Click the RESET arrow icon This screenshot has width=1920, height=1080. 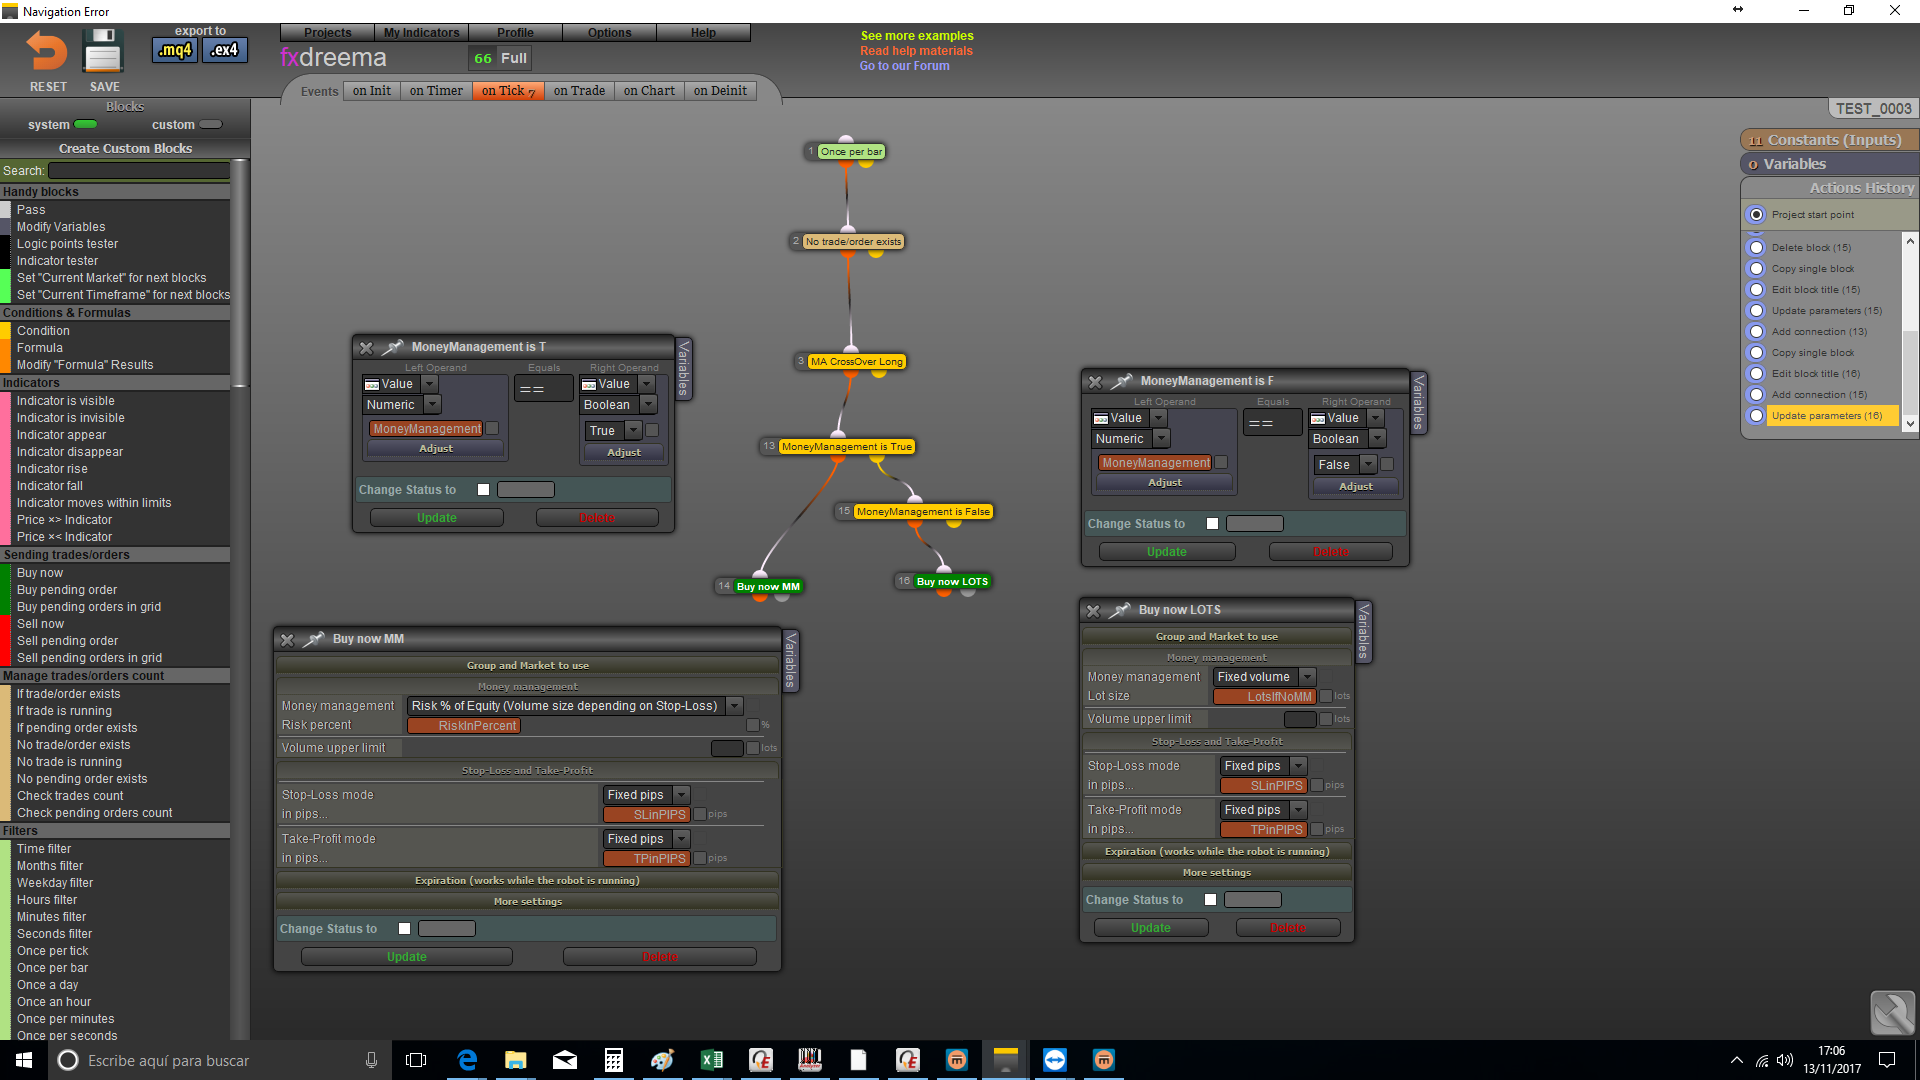46,51
